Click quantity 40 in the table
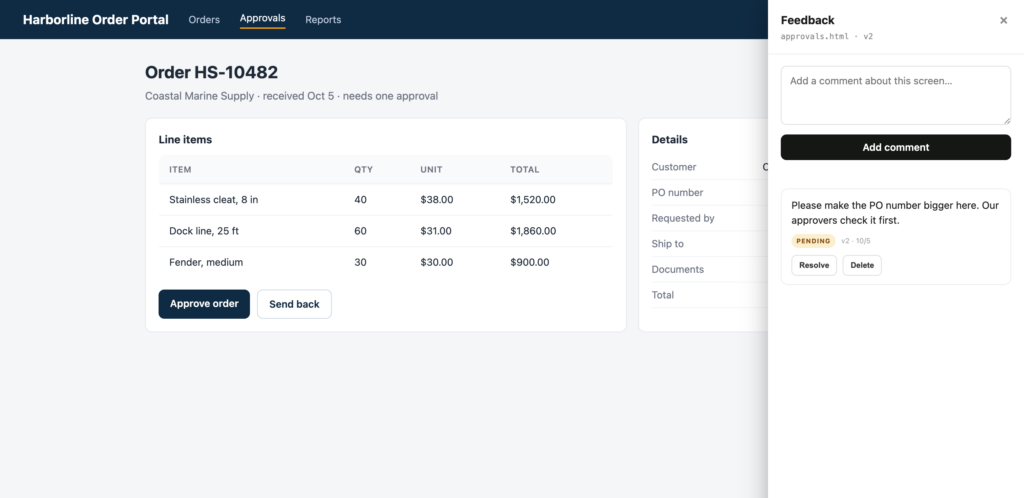This screenshot has height=498, width=1024. pos(360,200)
